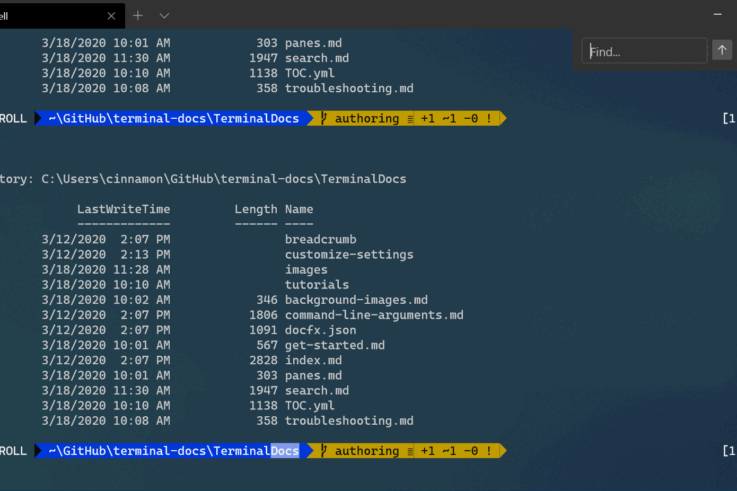Expand the new tab profile dropdown chevron
Image resolution: width=737 pixels, height=491 pixels.
point(164,16)
